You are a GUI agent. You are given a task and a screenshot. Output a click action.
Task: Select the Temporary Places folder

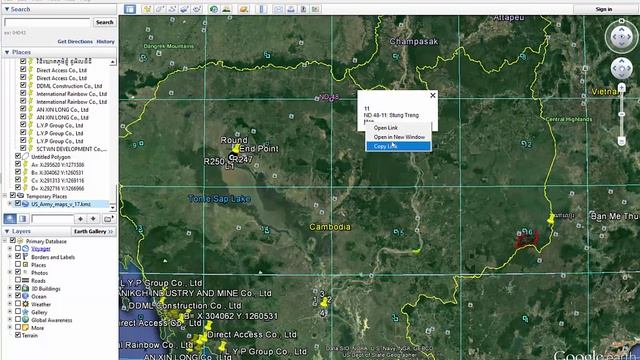point(47,196)
